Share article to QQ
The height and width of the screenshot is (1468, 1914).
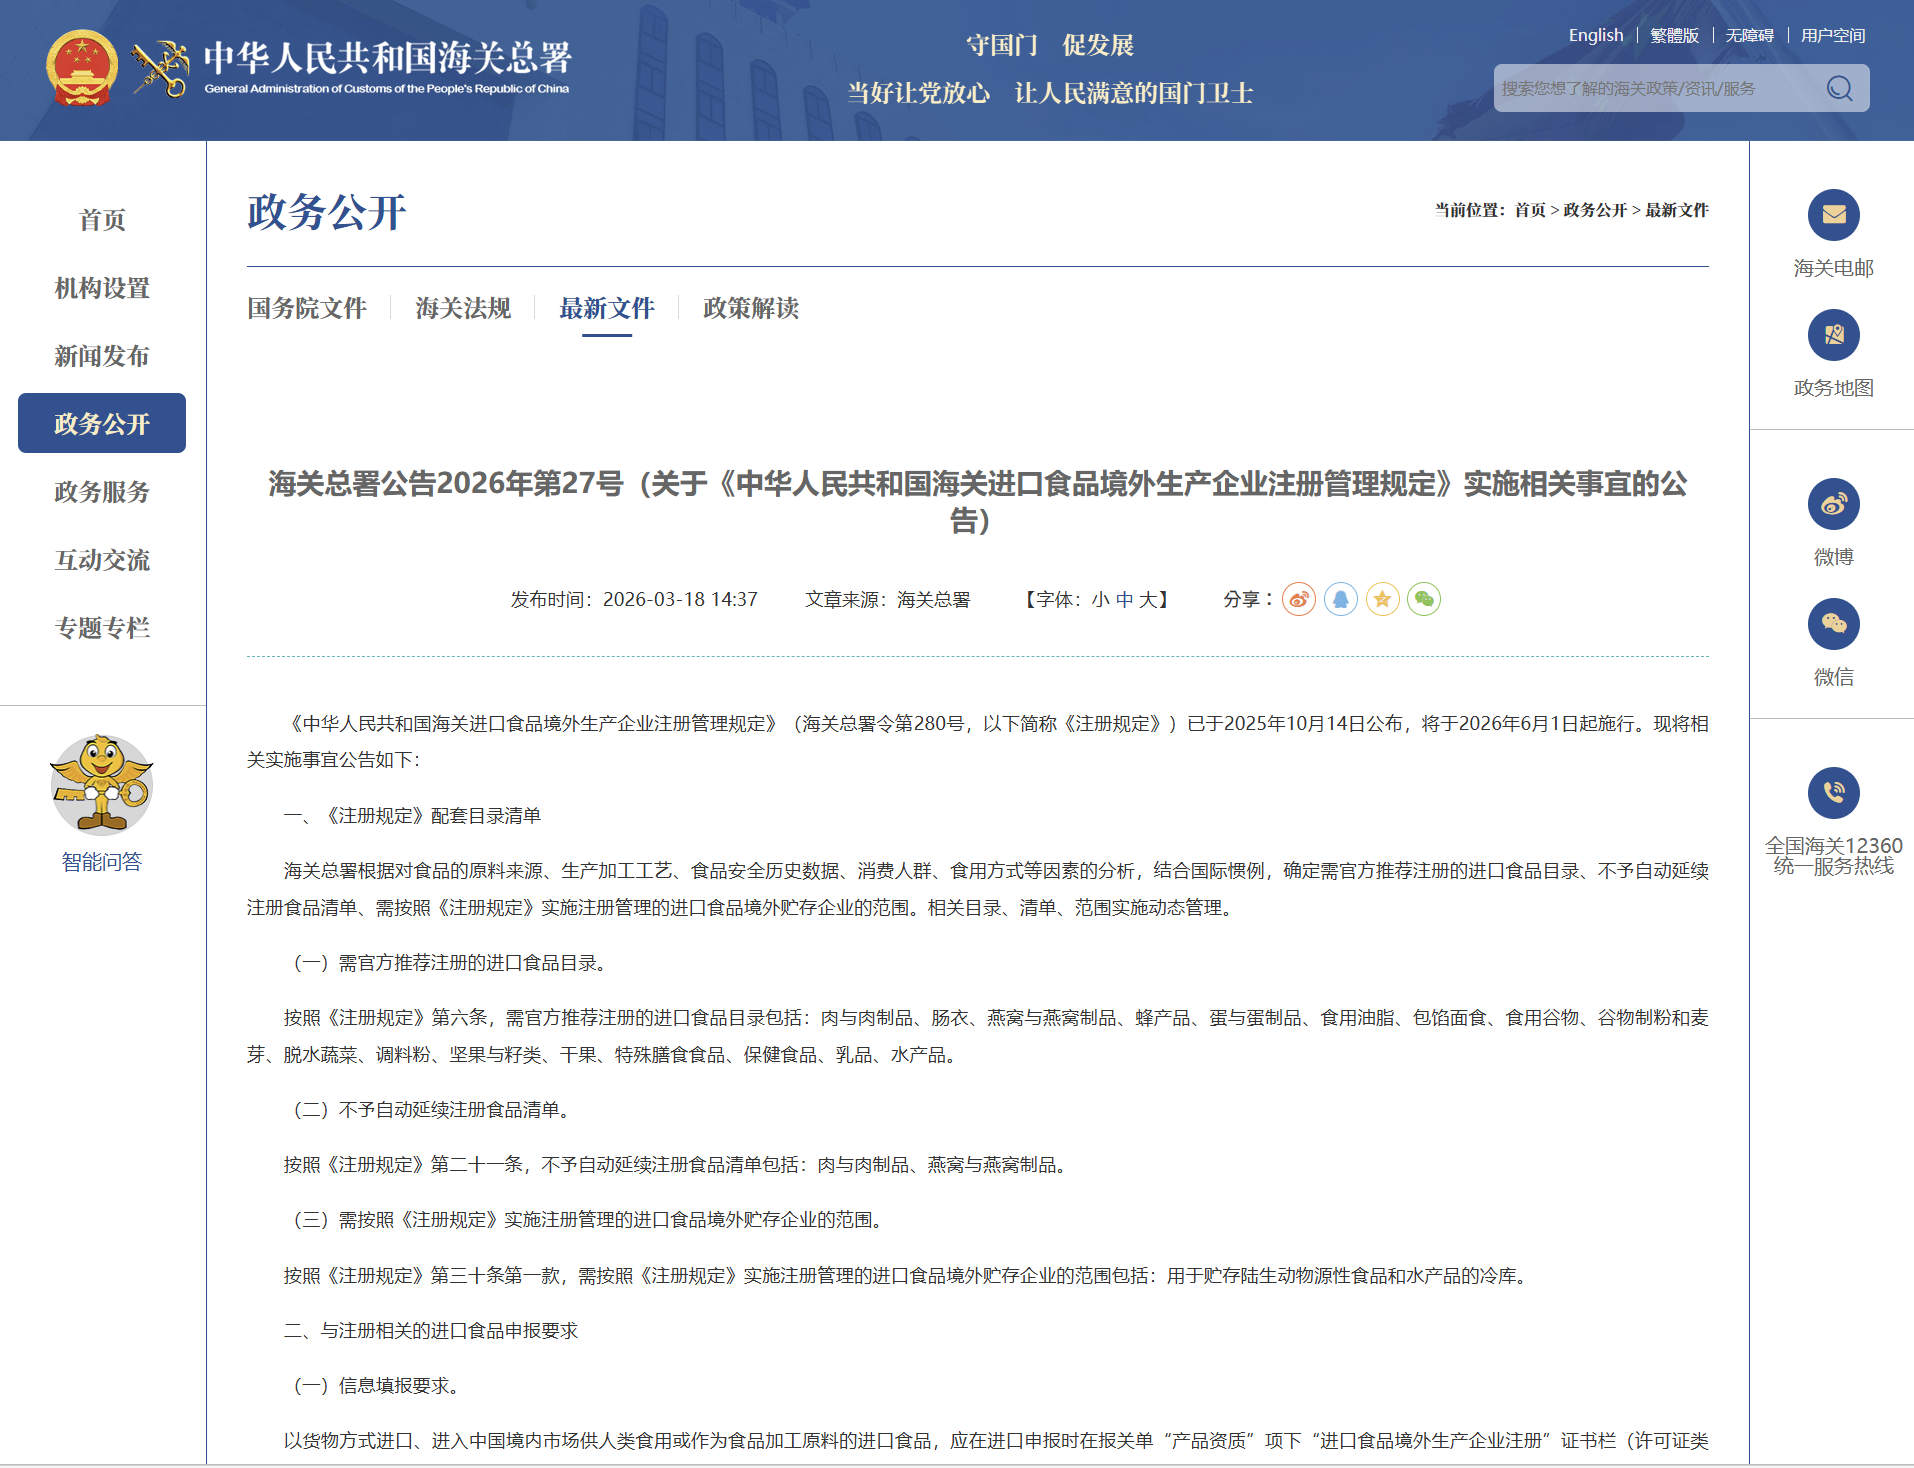pyautogui.click(x=1341, y=599)
